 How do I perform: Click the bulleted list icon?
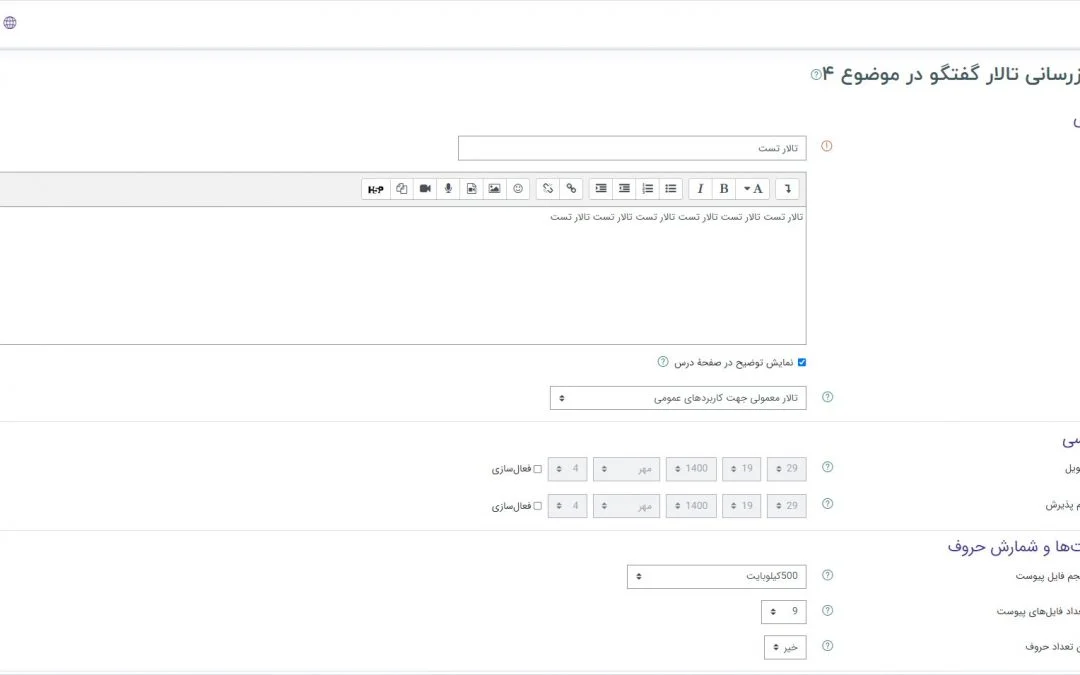coord(671,188)
